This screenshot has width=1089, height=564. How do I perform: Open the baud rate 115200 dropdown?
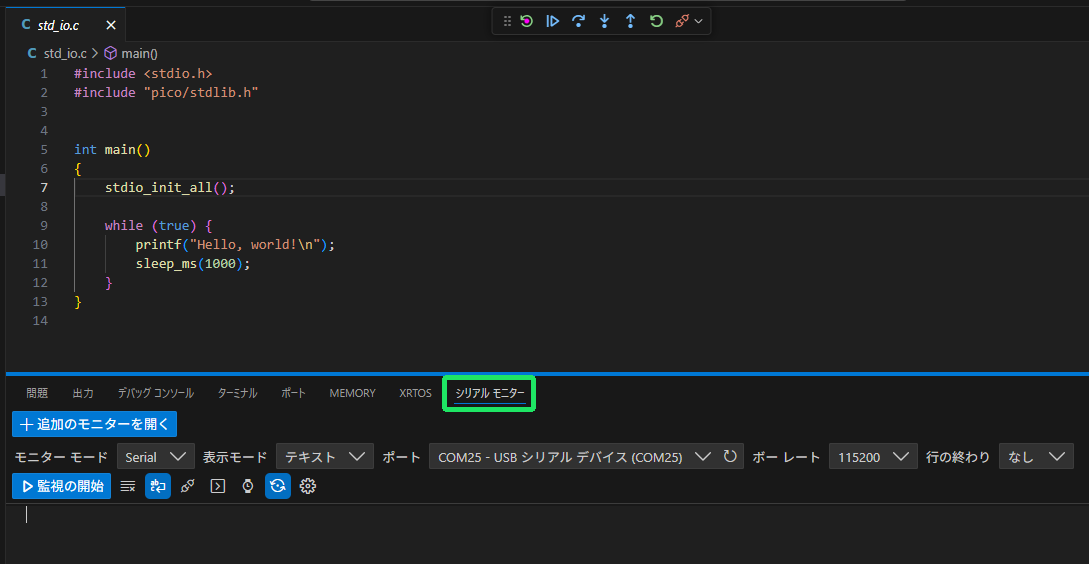[873, 456]
